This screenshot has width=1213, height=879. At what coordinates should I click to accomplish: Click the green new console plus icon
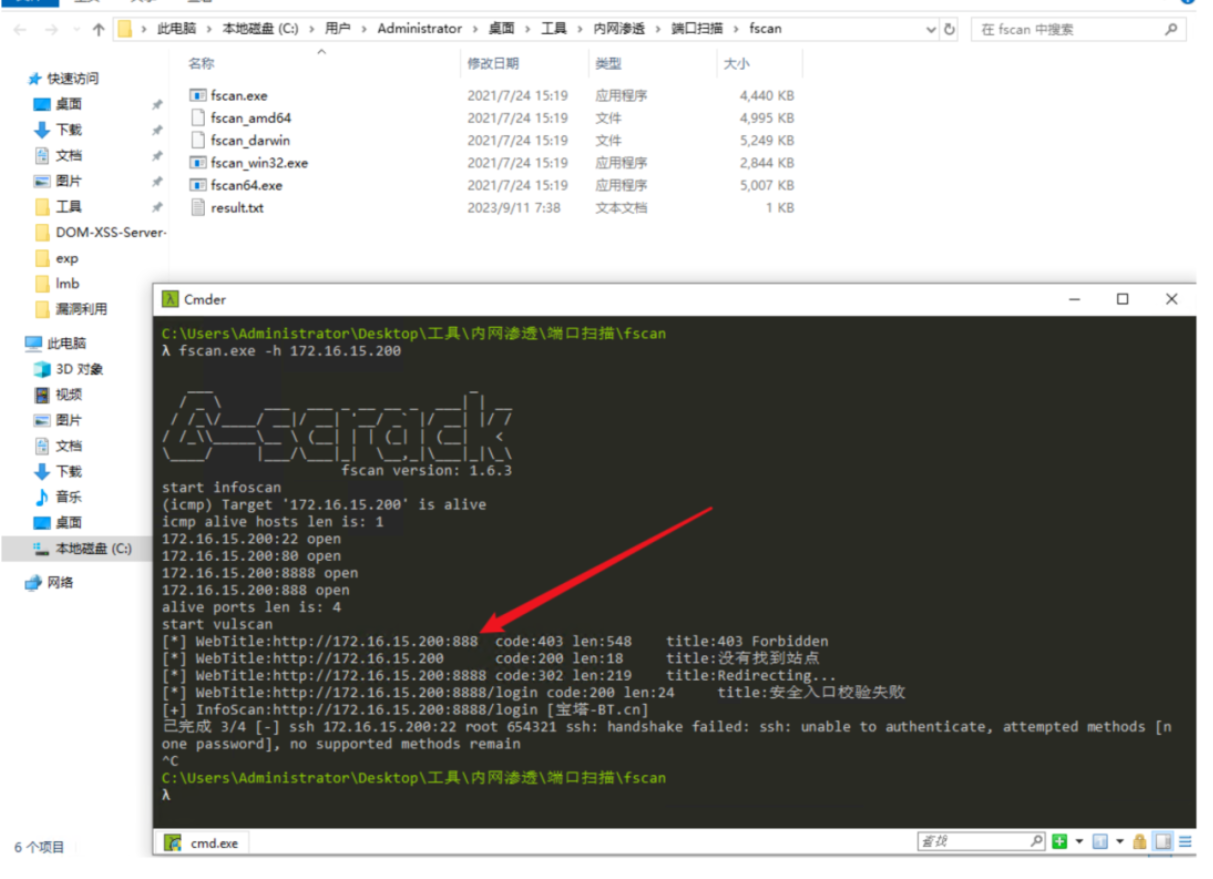point(1059,841)
